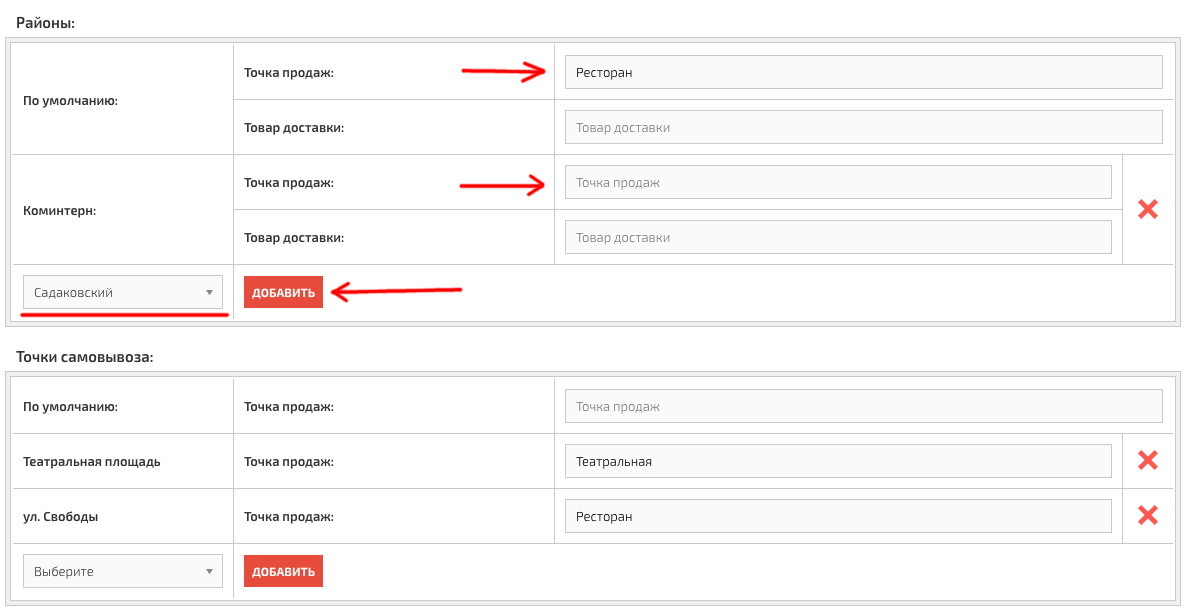Click По умолчанию: label in Районы table

click(70, 101)
